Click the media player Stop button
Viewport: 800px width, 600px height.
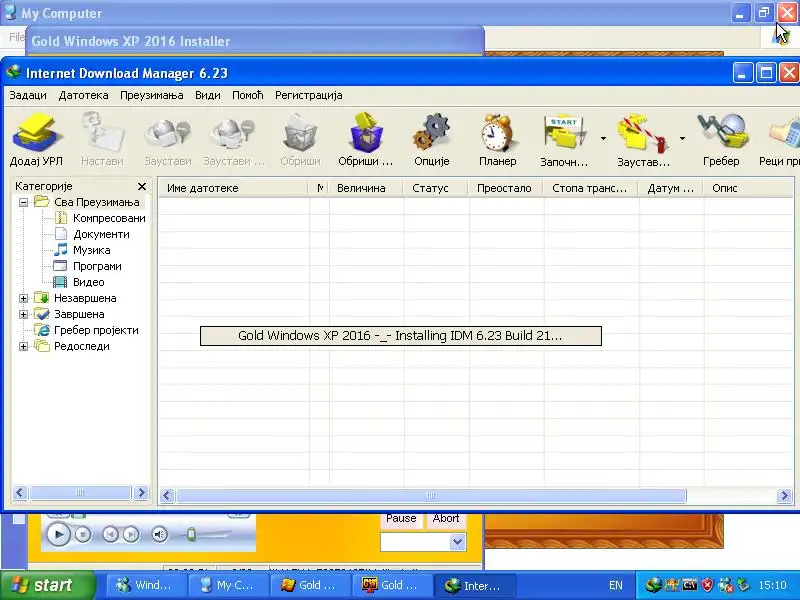pos(83,534)
